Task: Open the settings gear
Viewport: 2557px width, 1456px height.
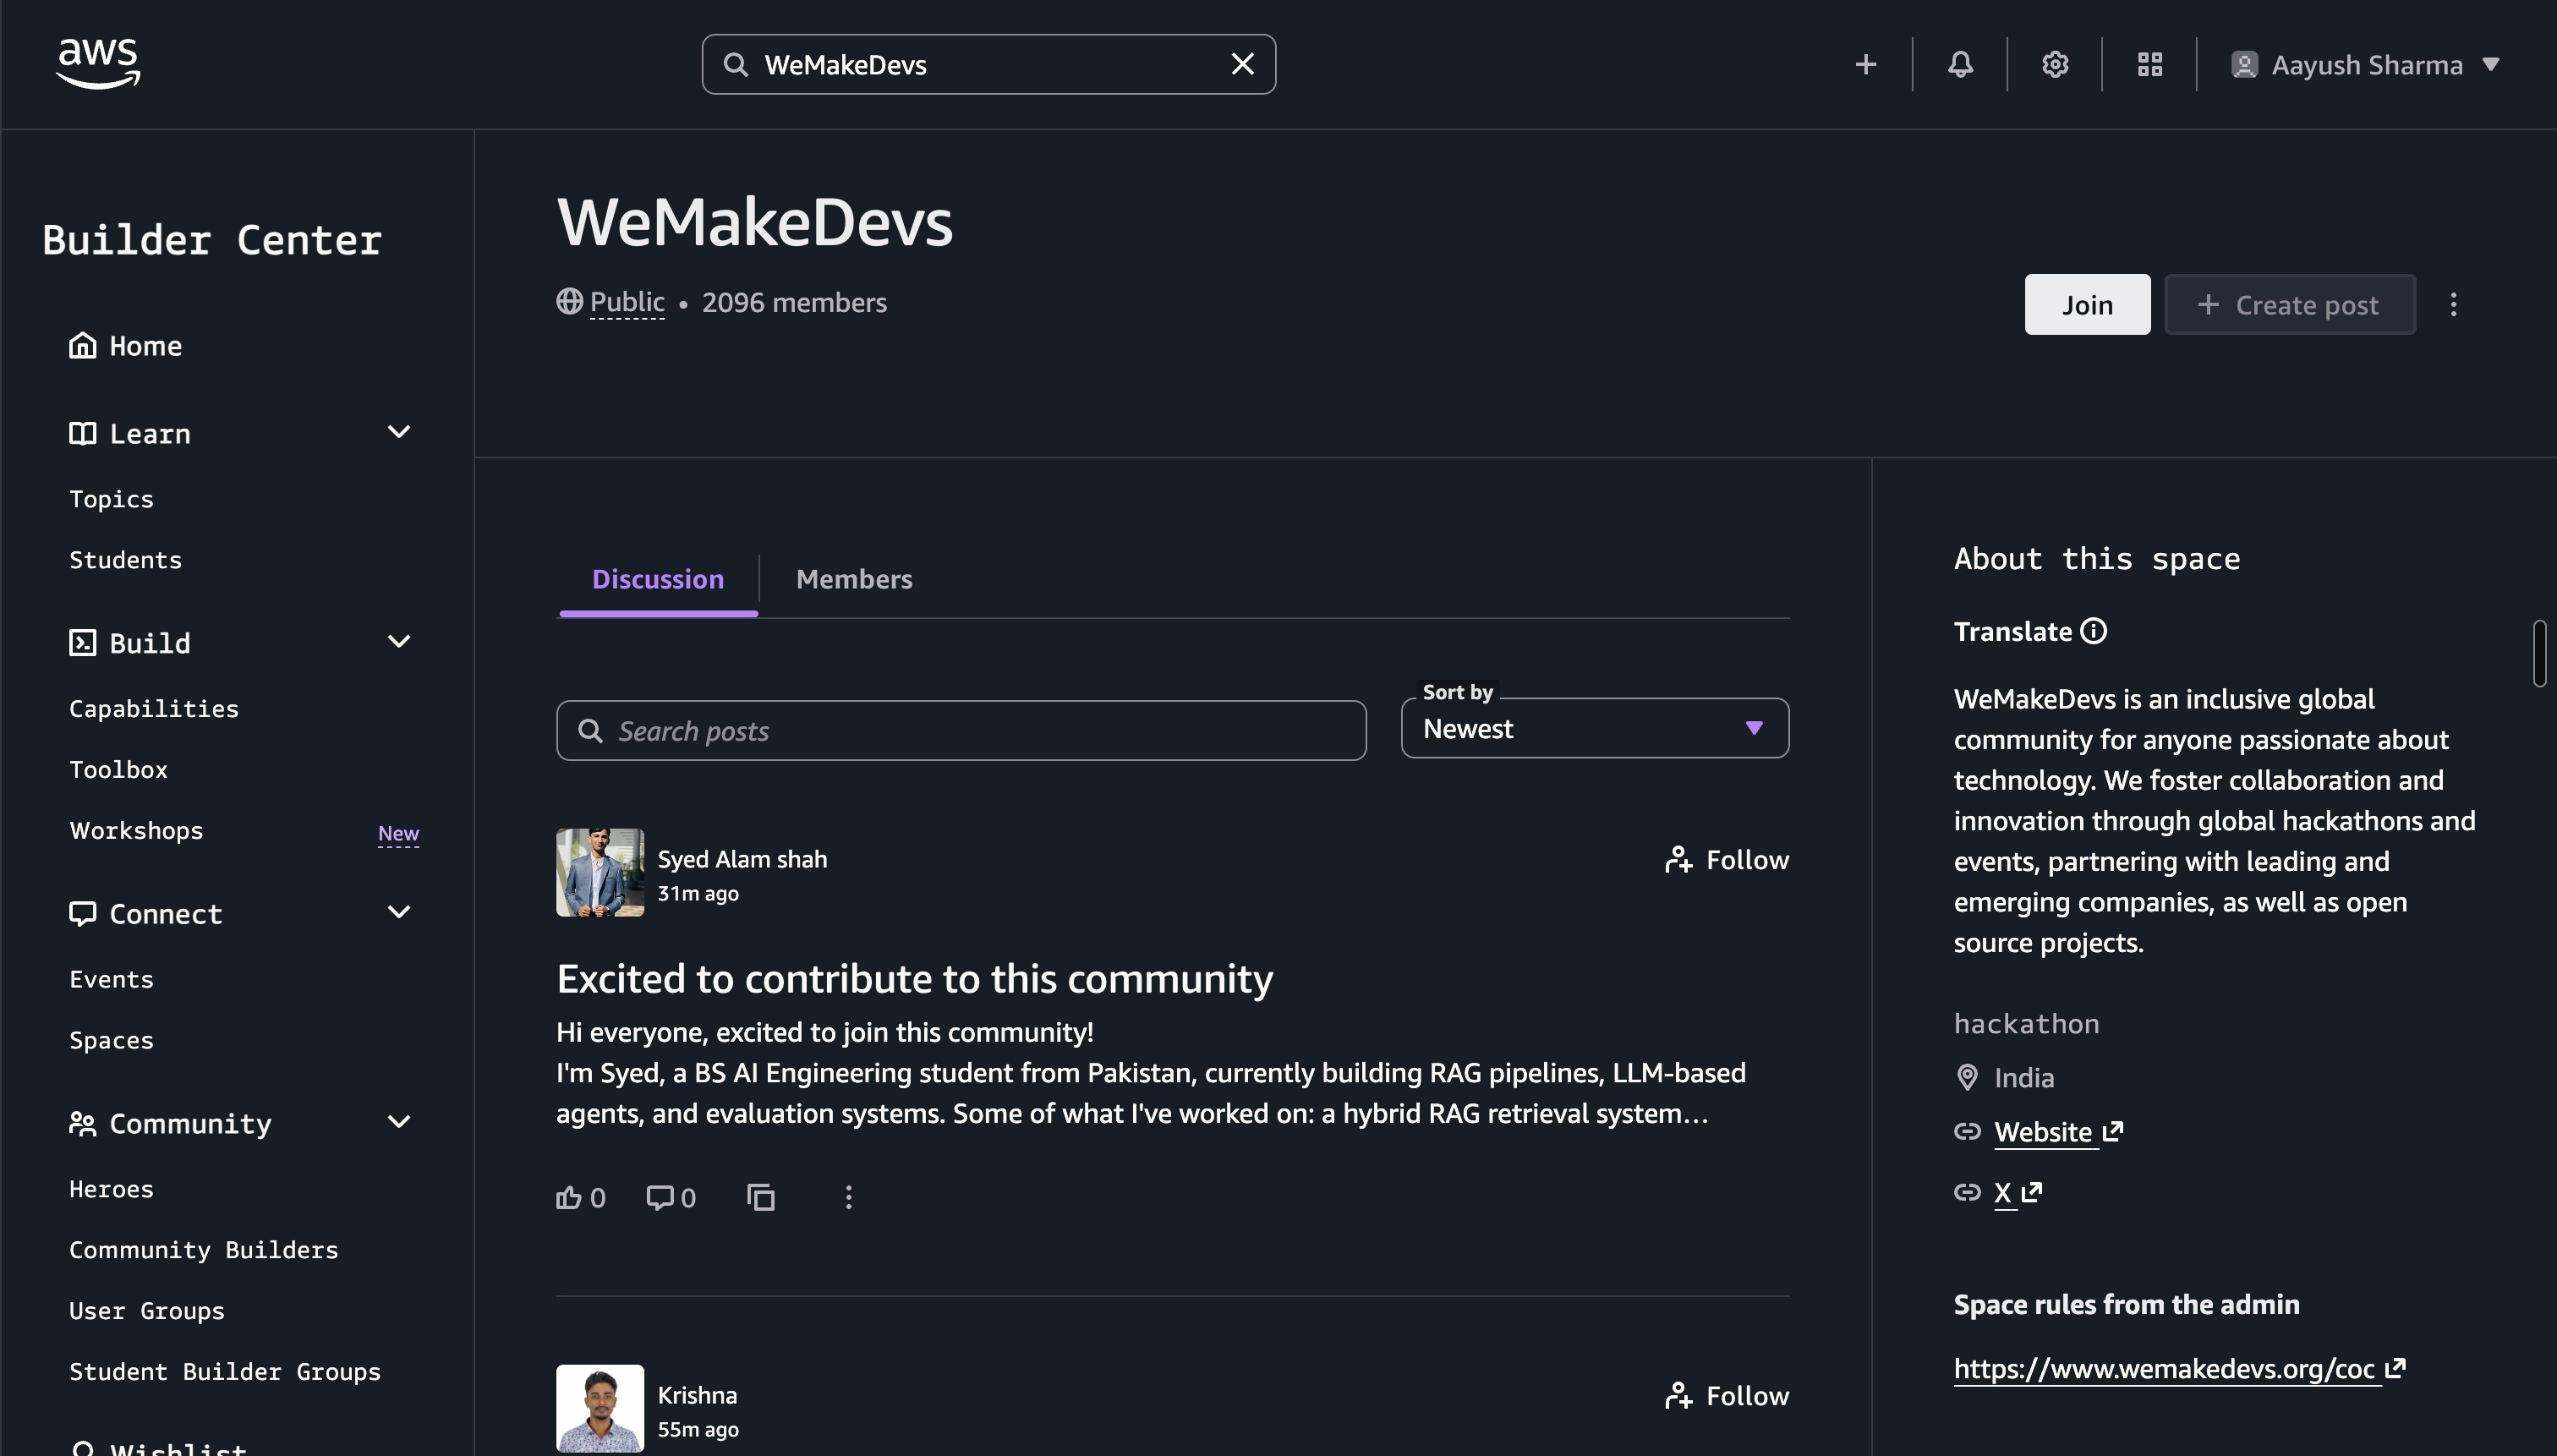Action: coord(2055,65)
